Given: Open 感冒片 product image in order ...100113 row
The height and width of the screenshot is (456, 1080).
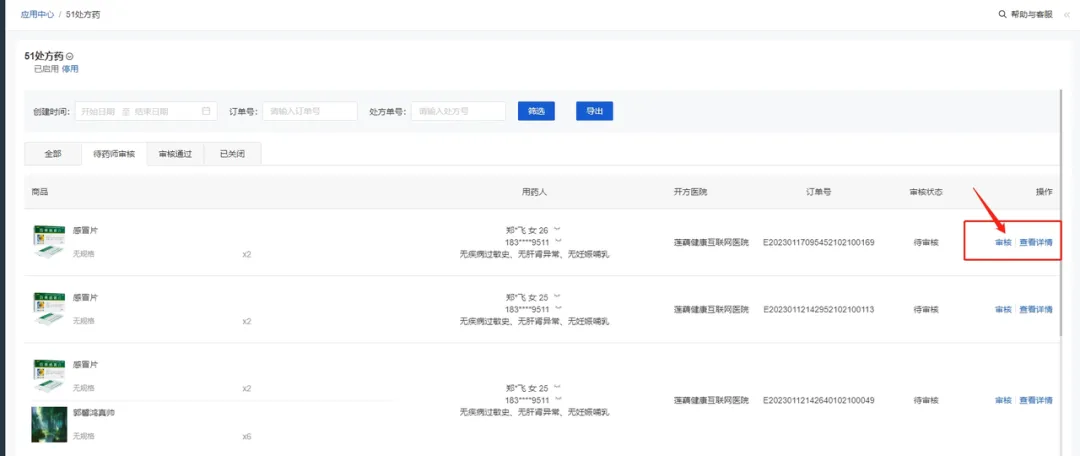Looking at the screenshot, I should tap(49, 309).
